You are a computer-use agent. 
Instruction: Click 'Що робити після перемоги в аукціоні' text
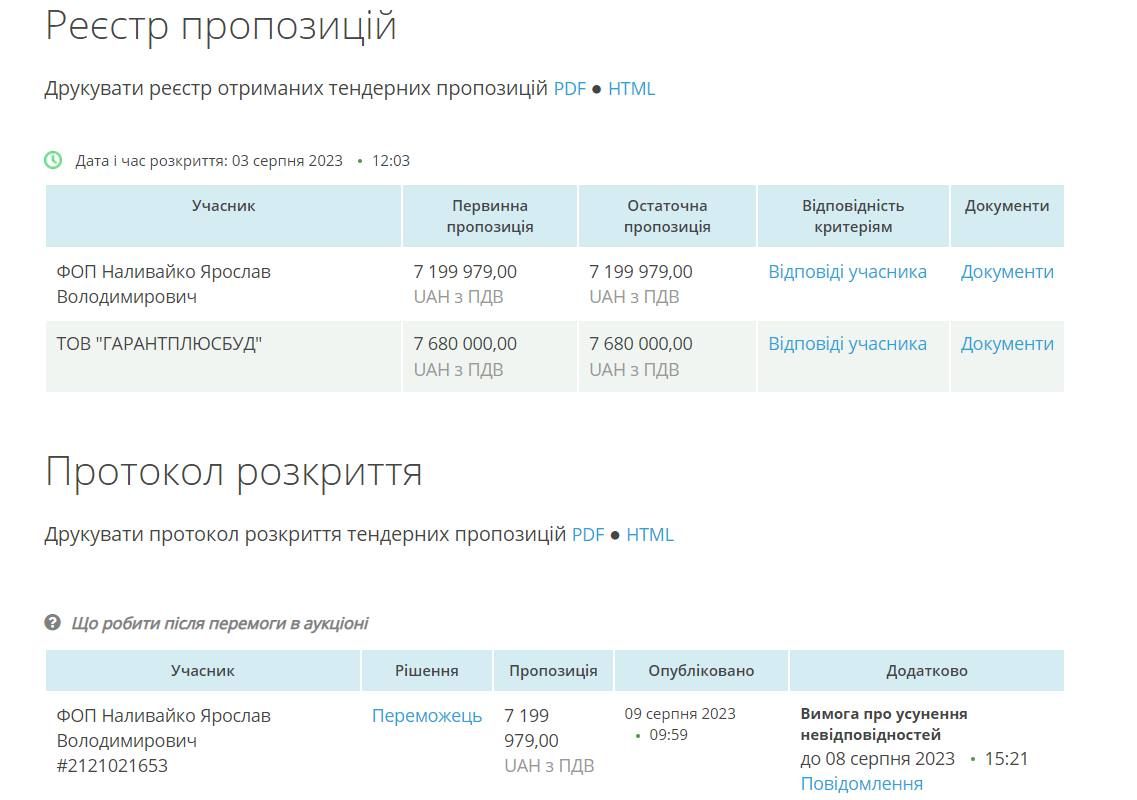(220, 623)
